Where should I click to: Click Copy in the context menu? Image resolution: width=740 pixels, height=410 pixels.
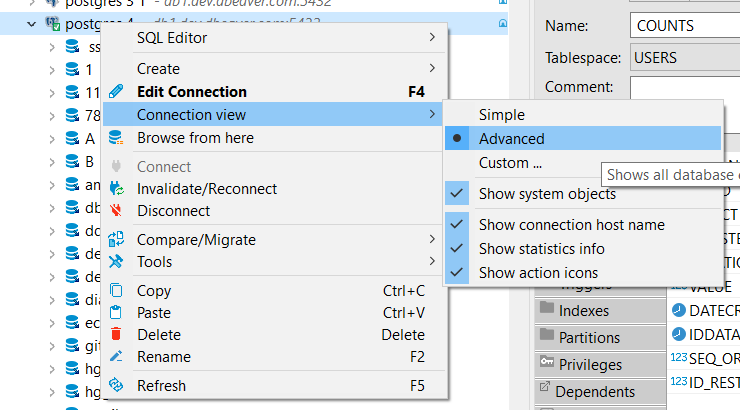point(275,291)
